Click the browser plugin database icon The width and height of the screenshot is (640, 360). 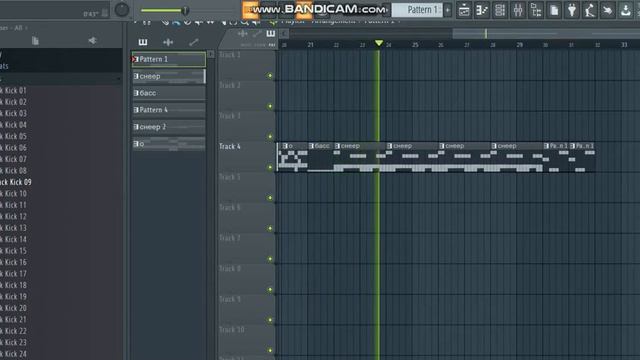click(x=92, y=40)
